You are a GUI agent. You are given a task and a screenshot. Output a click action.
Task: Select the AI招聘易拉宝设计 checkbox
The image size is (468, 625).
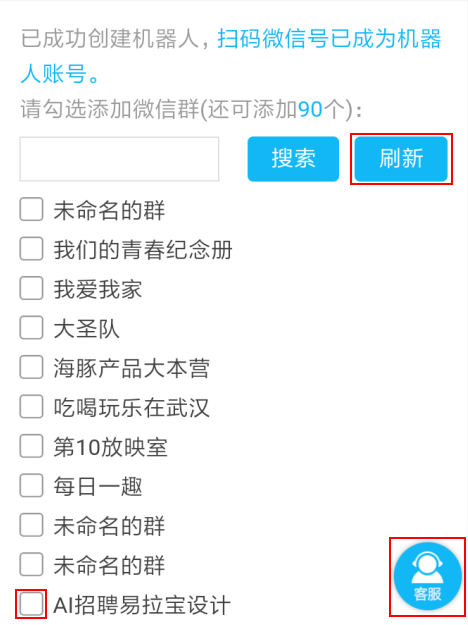click(x=31, y=604)
